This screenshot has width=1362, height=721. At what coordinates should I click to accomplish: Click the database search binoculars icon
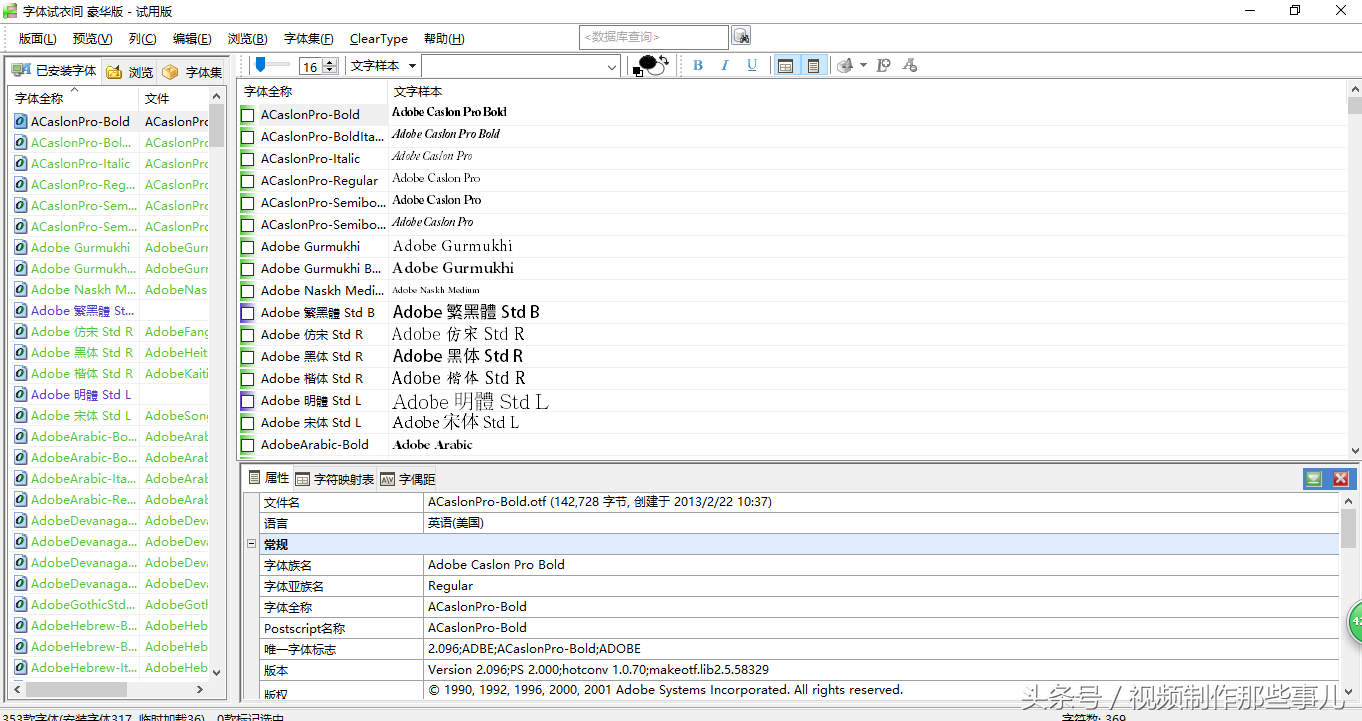pos(741,37)
